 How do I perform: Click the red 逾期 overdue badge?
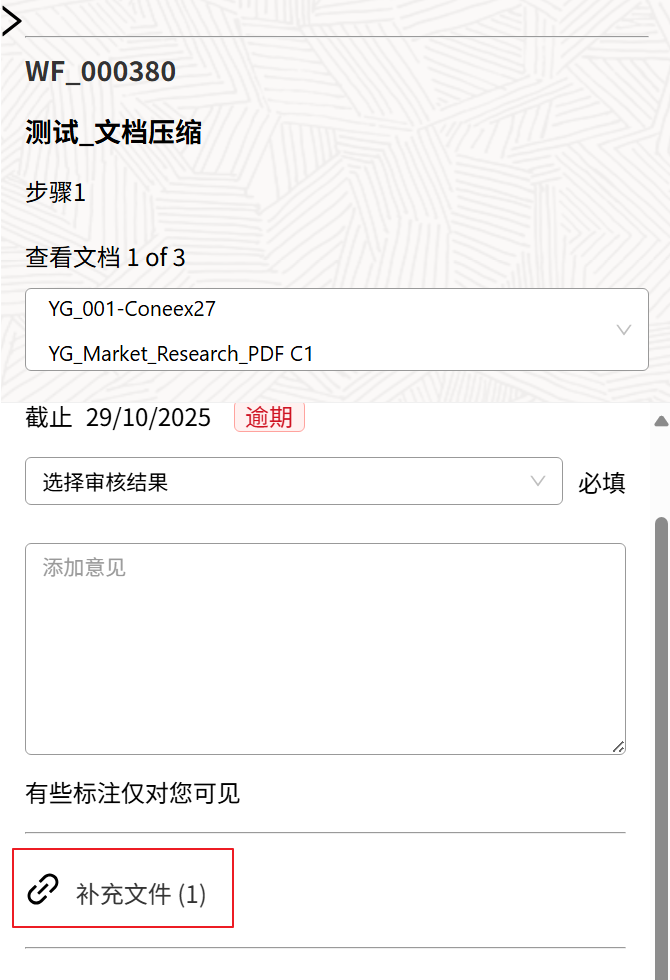[269, 417]
